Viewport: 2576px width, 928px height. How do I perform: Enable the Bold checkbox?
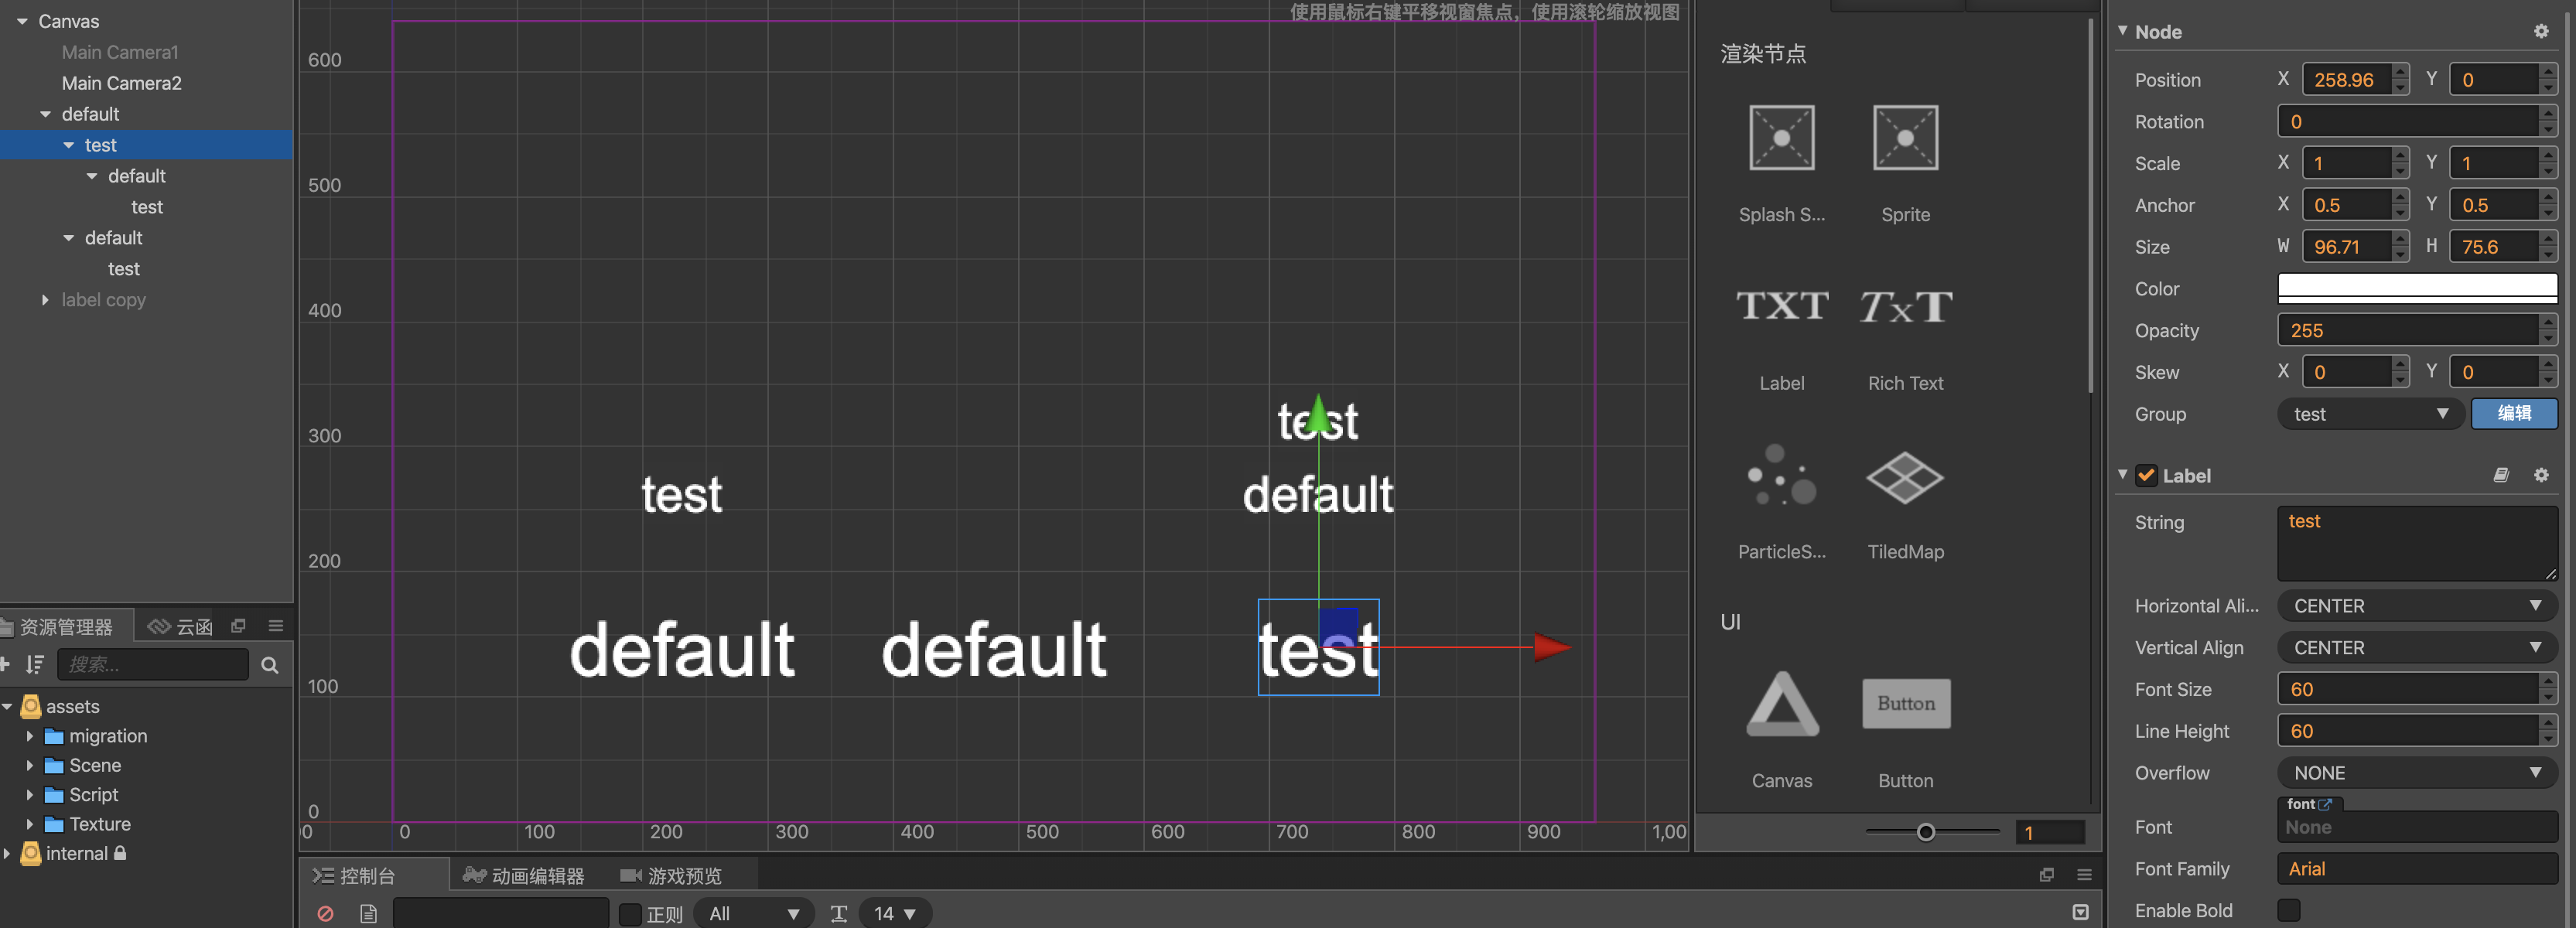(x=2288, y=910)
